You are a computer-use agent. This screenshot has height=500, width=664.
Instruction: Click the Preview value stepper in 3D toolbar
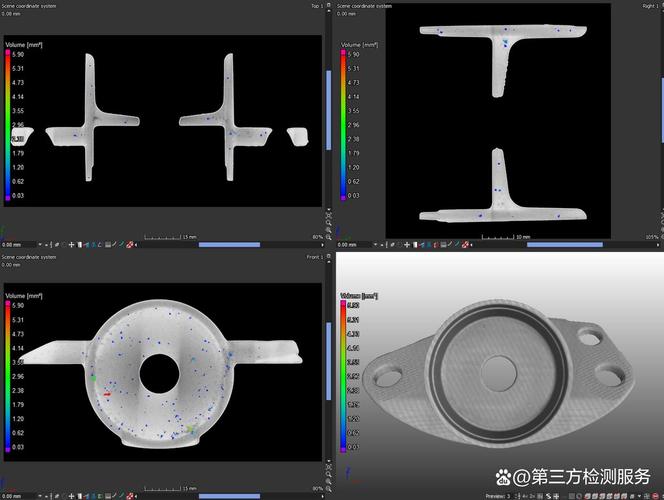(518, 496)
